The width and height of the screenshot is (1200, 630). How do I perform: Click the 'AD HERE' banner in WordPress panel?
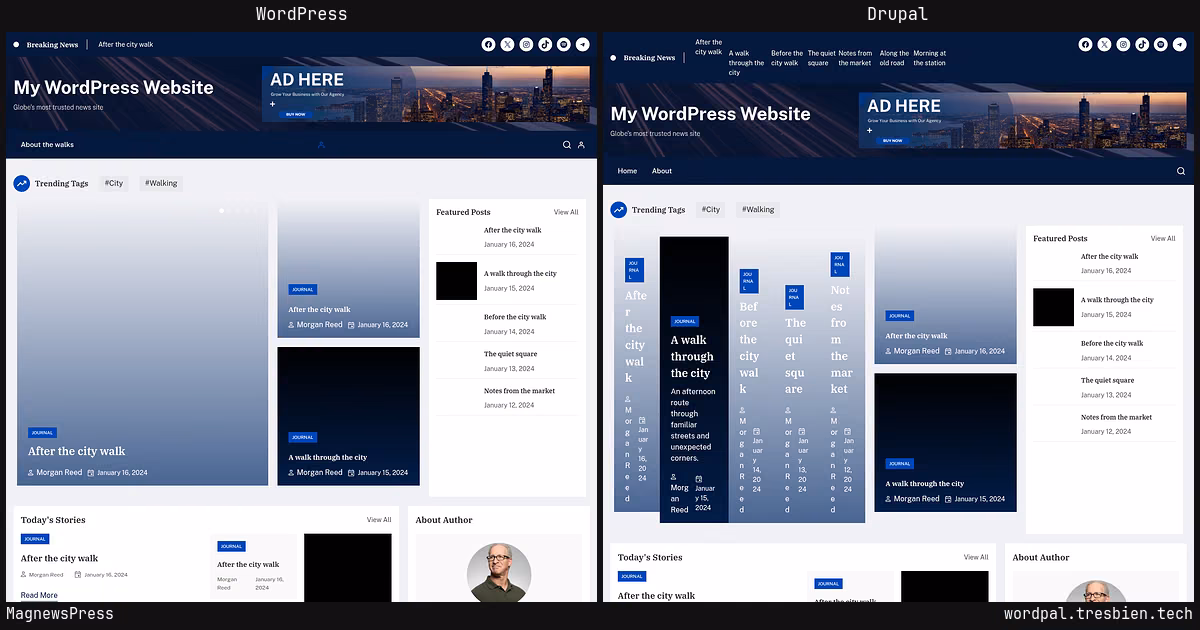point(426,94)
